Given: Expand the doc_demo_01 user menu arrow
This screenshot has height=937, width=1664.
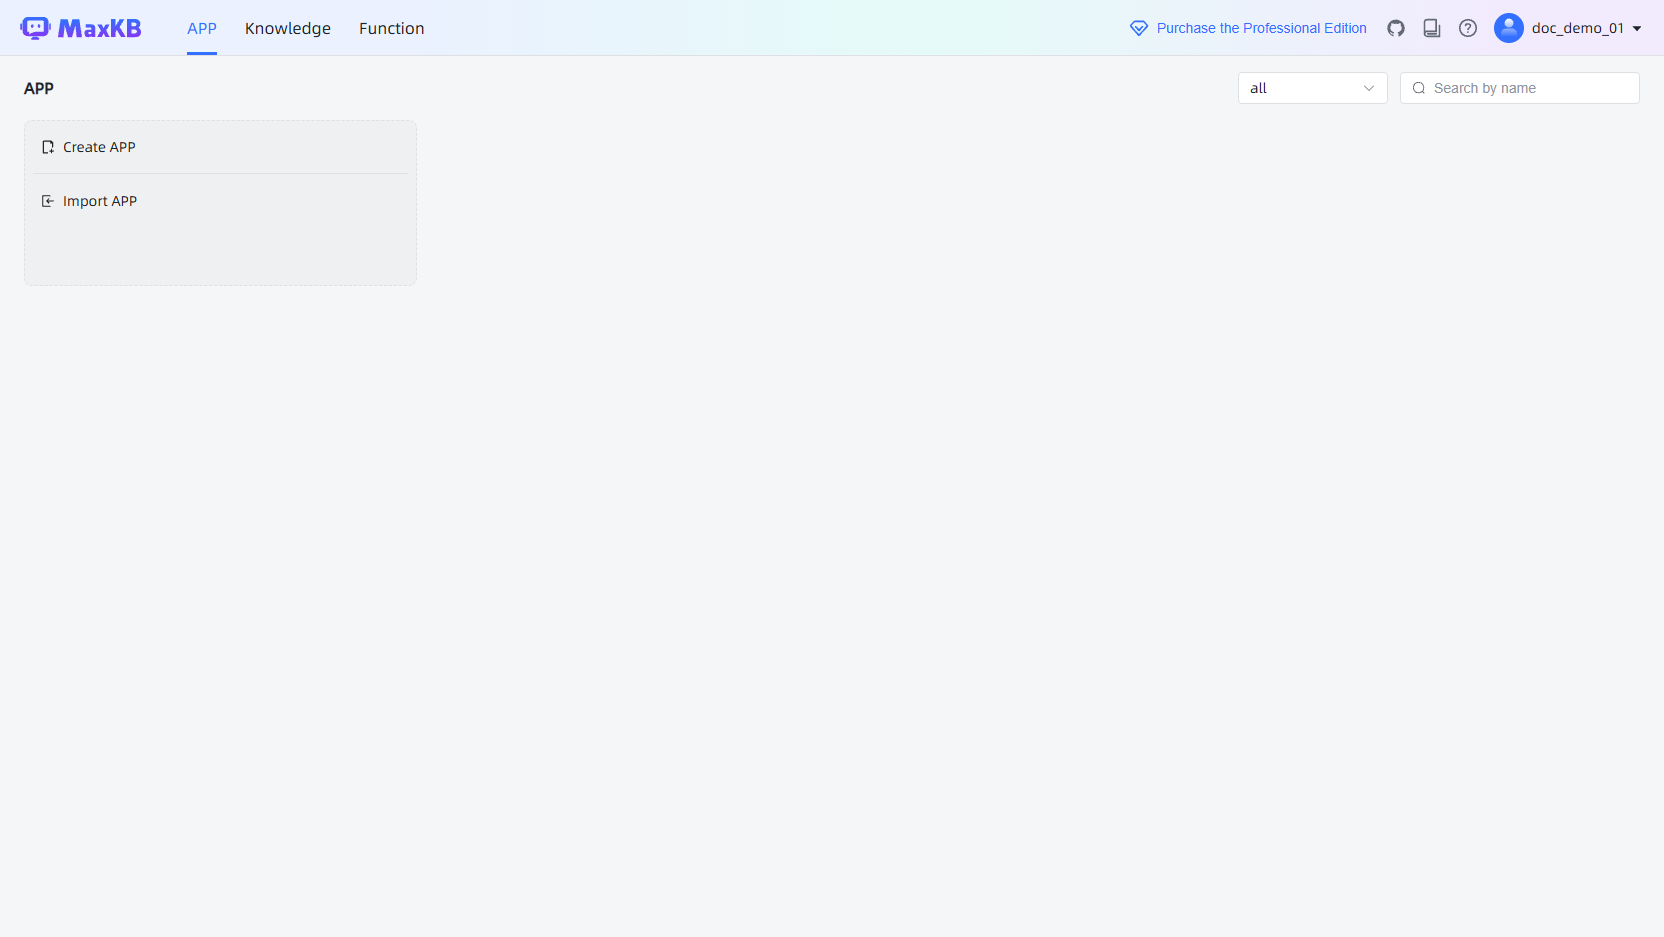Looking at the screenshot, I should pos(1637,29).
